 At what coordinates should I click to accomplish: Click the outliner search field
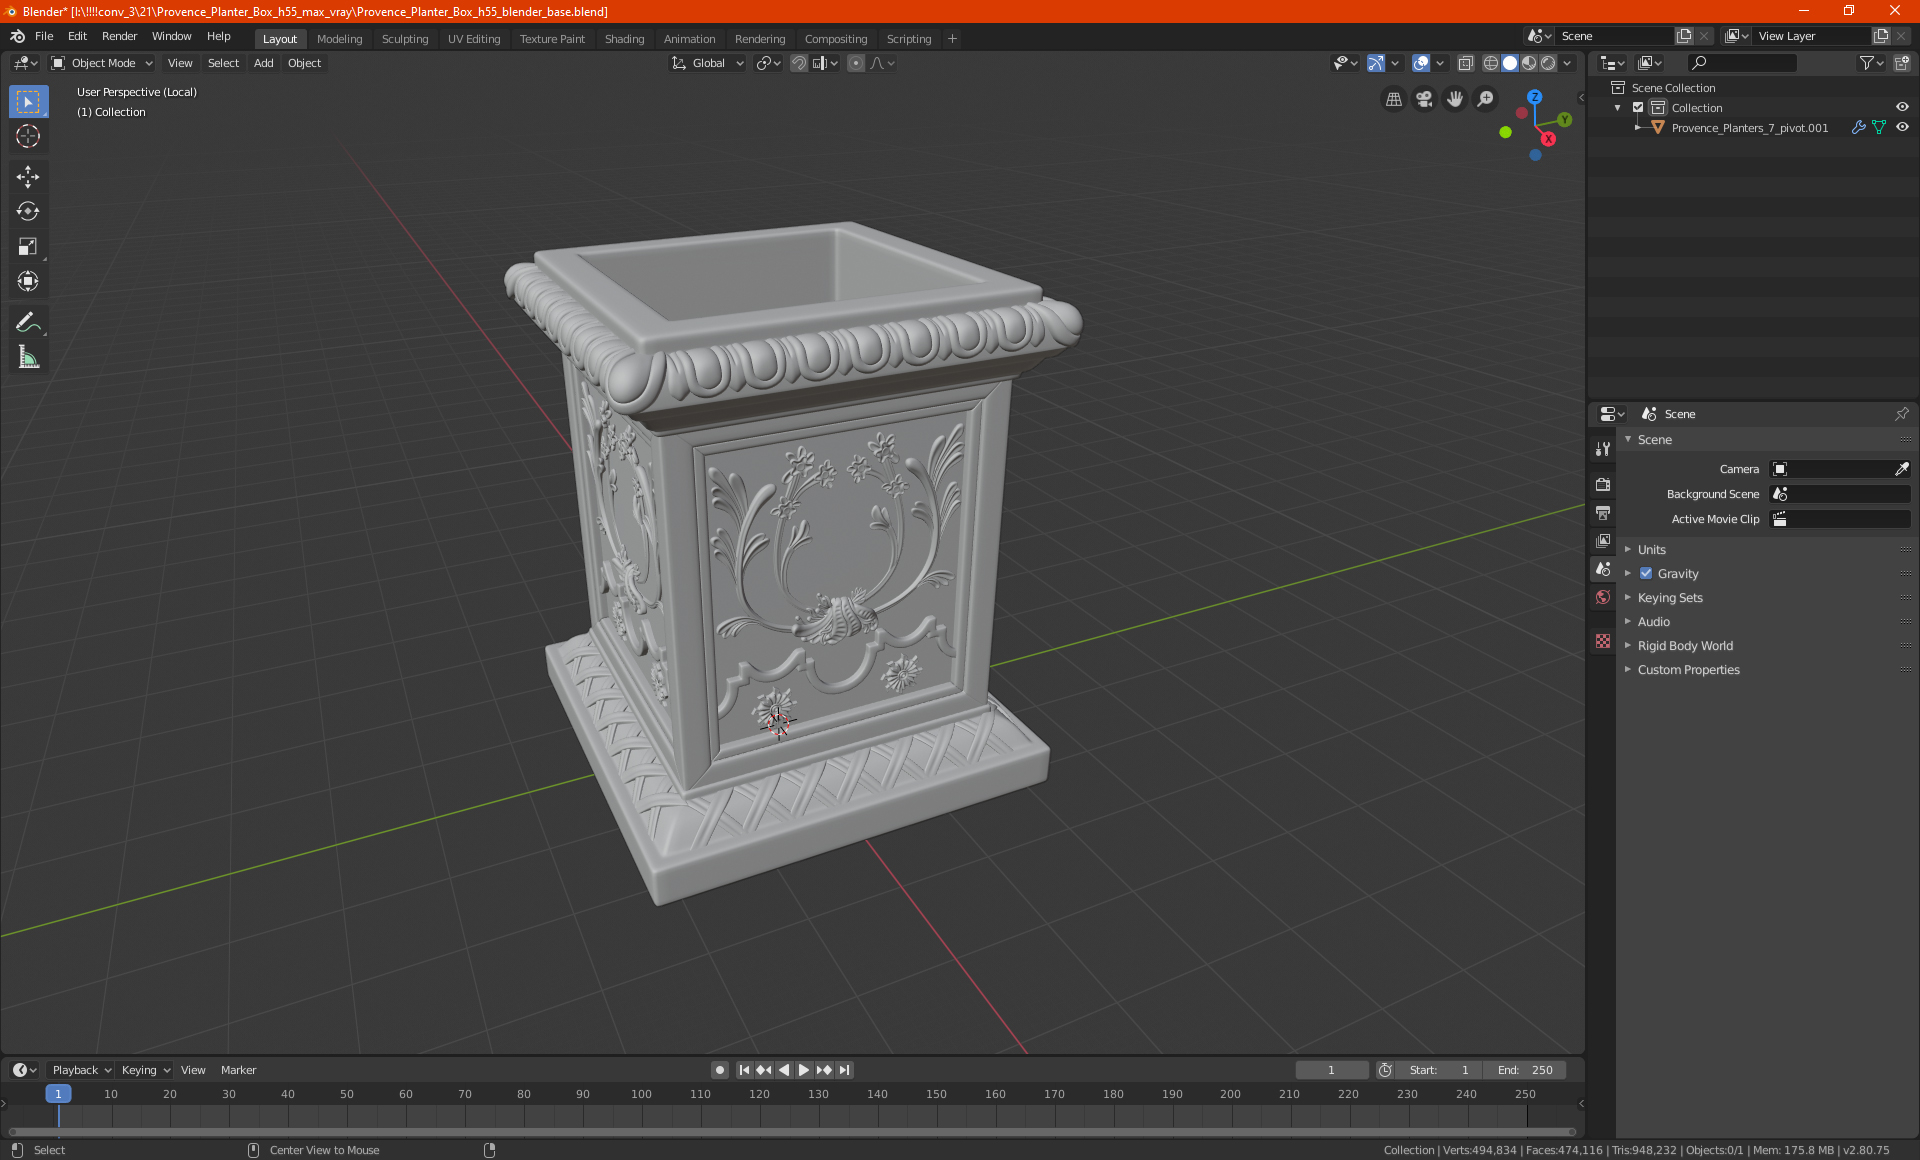(x=1741, y=63)
